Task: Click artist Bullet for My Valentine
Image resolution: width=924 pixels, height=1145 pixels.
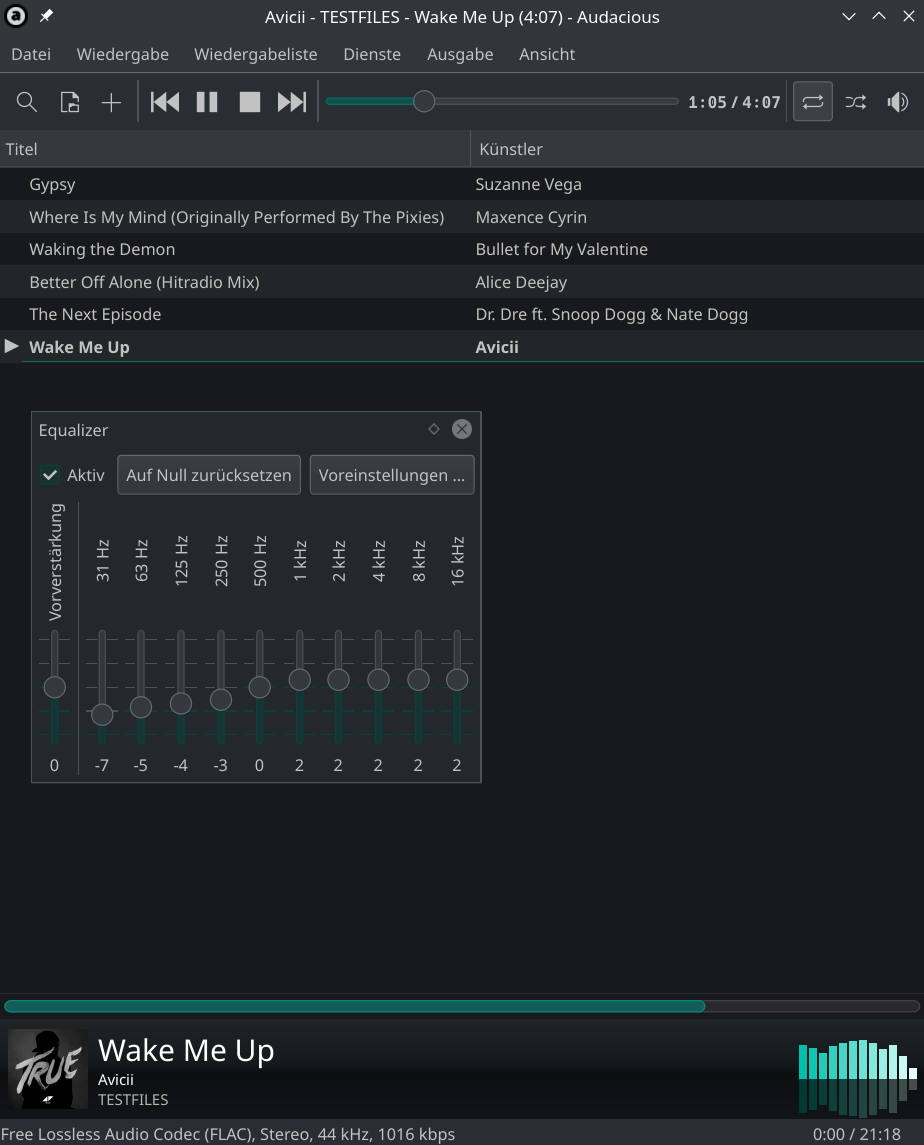Action: [x=562, y=250]
